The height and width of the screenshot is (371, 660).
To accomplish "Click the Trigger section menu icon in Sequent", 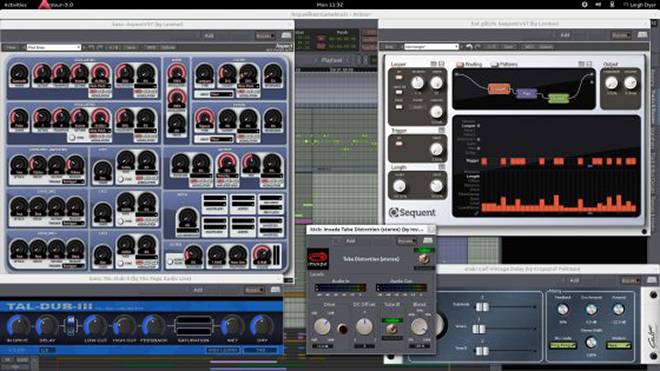I will [442, 131].
